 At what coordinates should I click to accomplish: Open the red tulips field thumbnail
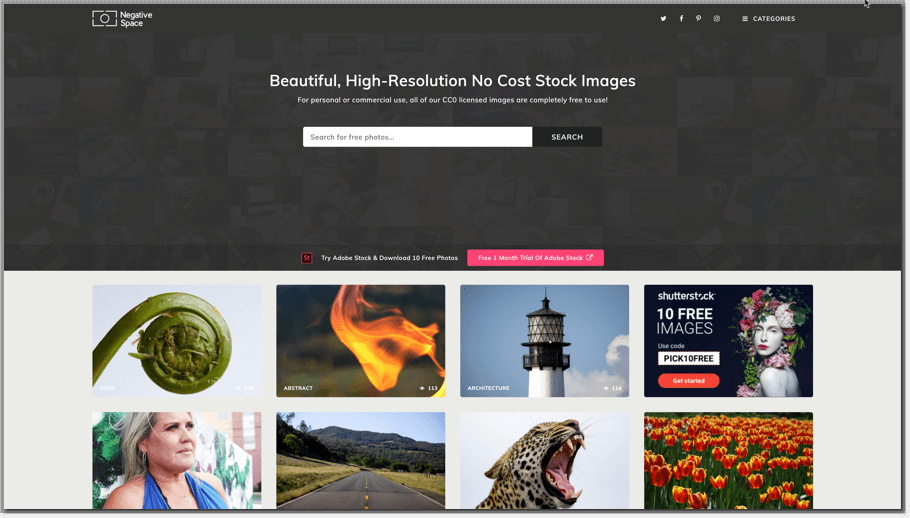728,460
